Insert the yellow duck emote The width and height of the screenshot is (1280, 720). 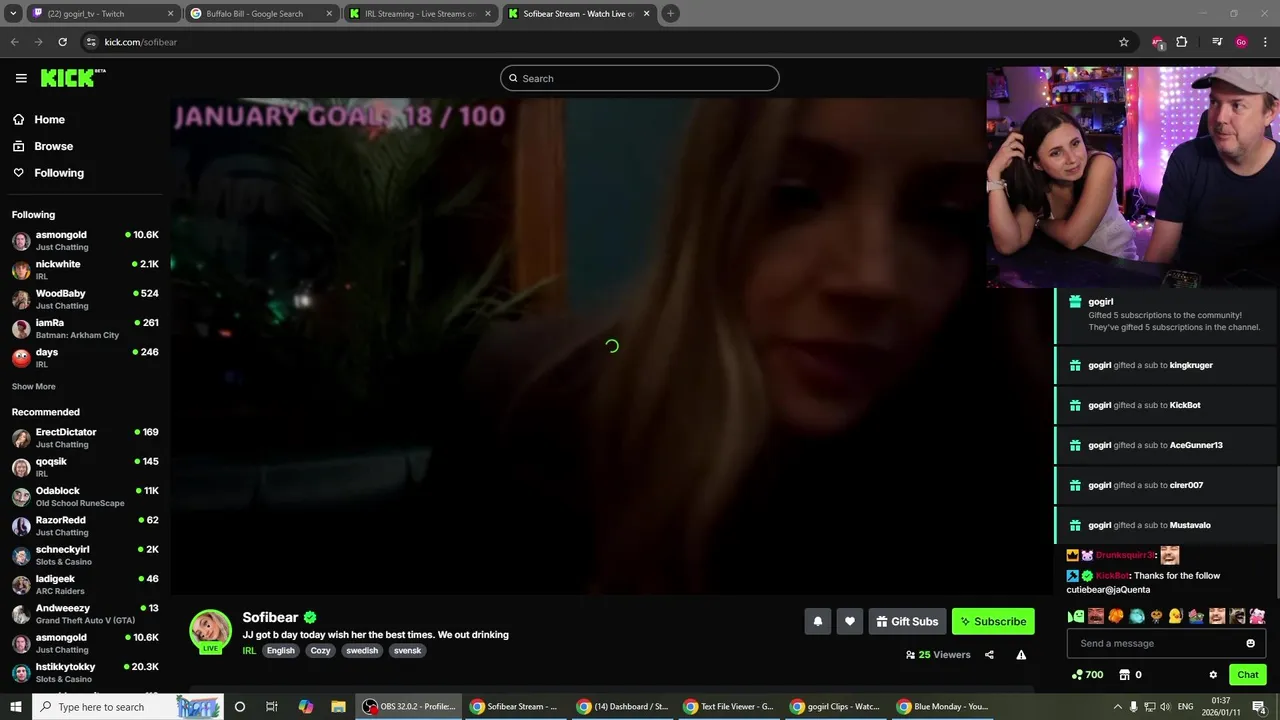click(x=1176, y=616)
